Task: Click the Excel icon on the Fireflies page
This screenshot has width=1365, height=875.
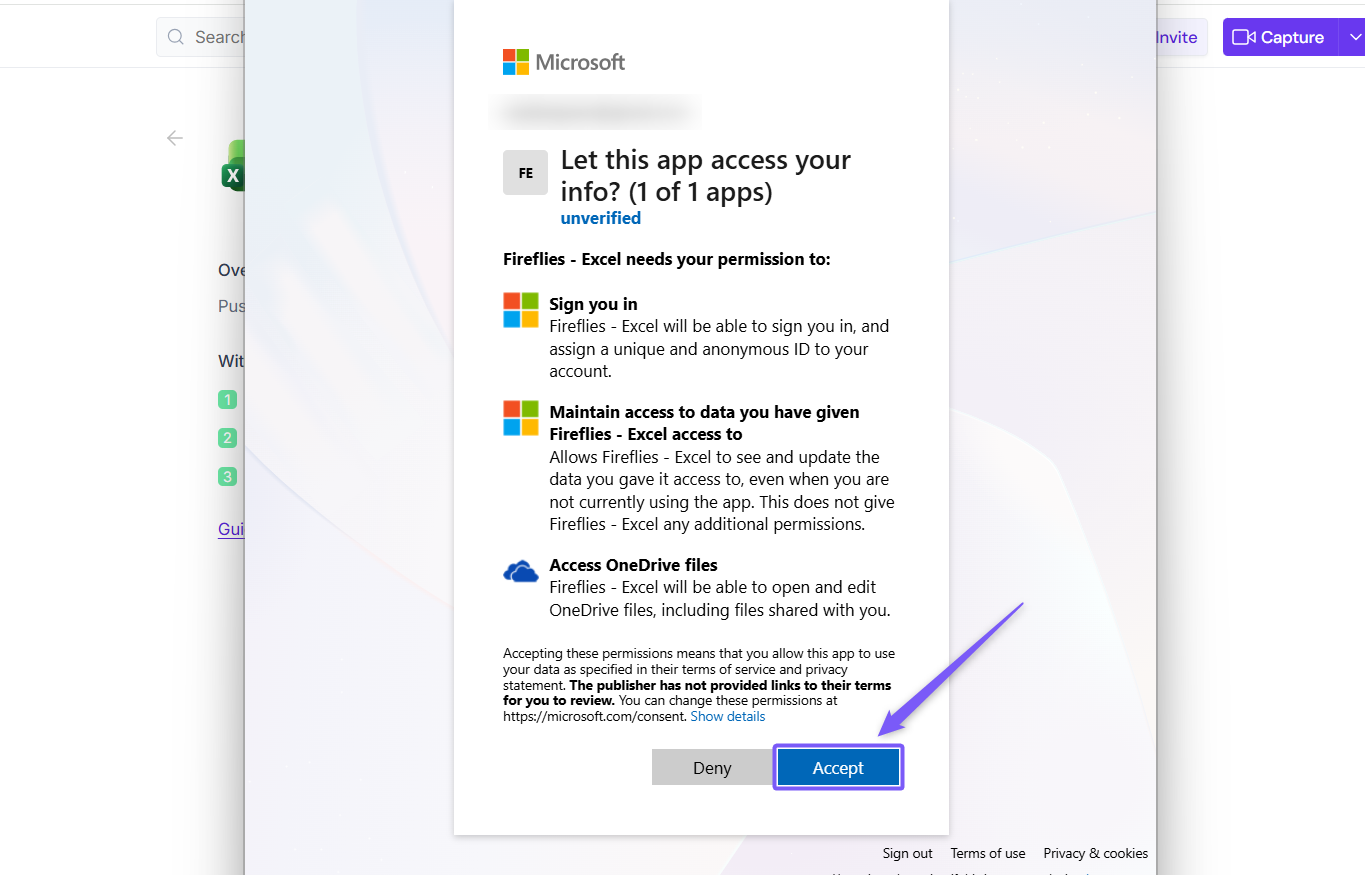Action: pyautogui.click(x=233, y=166)
